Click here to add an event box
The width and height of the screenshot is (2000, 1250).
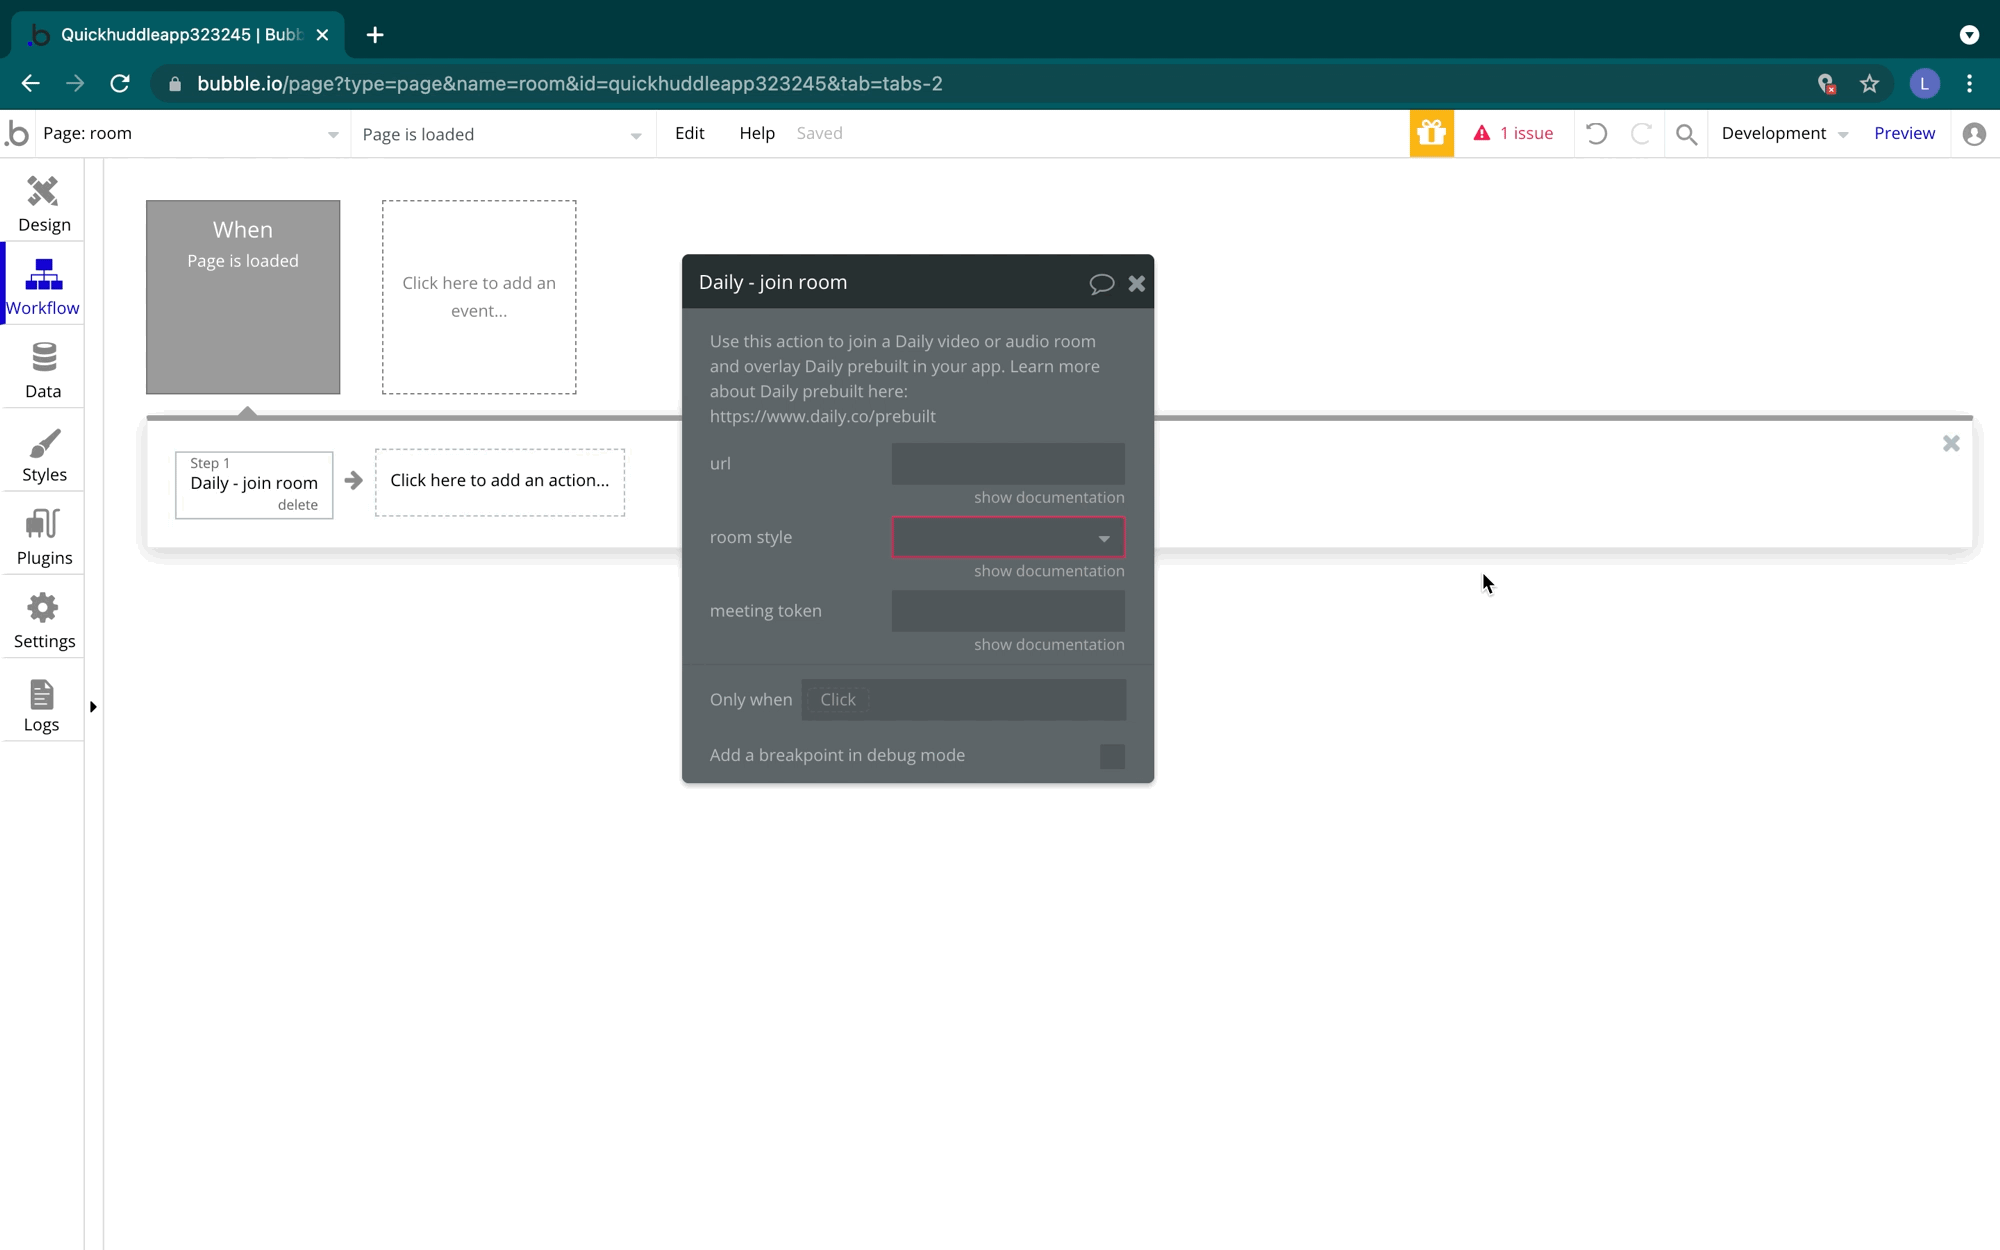tap(479, 297)
